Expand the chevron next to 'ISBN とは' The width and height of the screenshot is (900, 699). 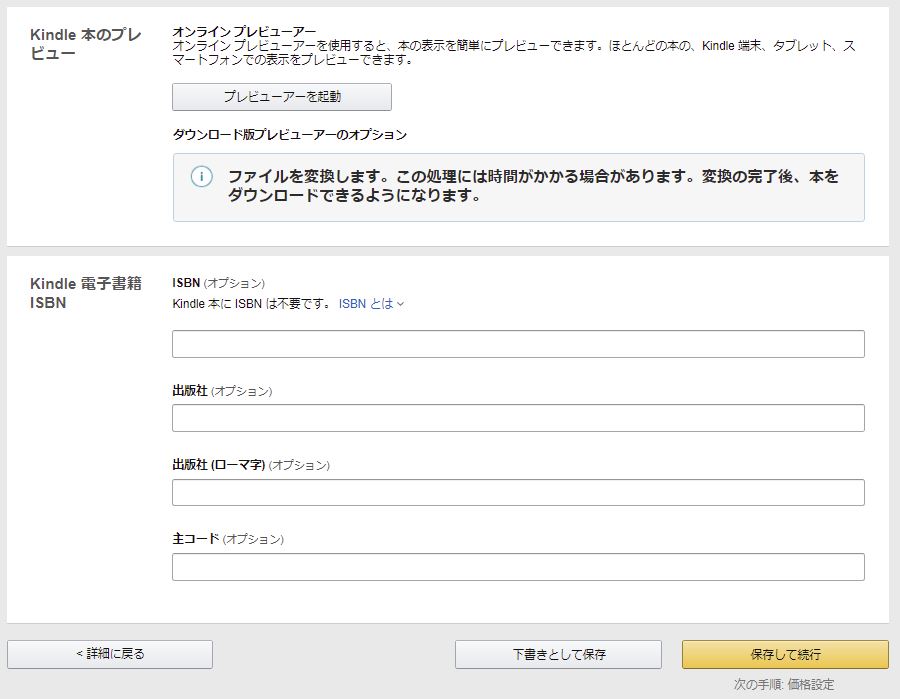point(401,304)
